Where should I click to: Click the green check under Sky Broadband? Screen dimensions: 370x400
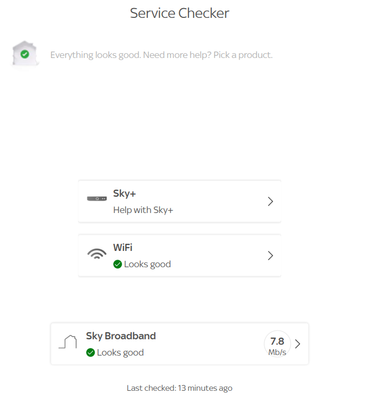tap(90, 353)
